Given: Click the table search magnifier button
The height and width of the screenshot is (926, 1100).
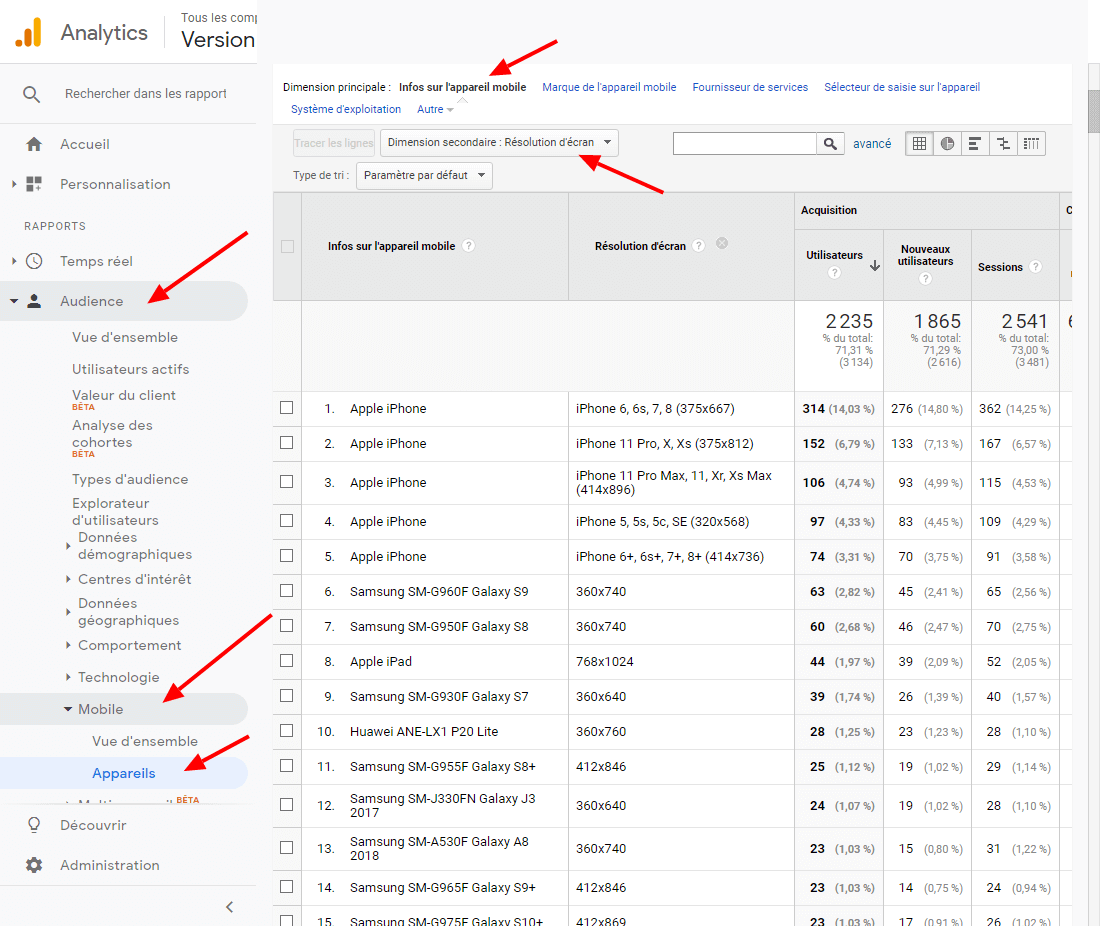Looking at the screenshot, I should click(830, 144).
